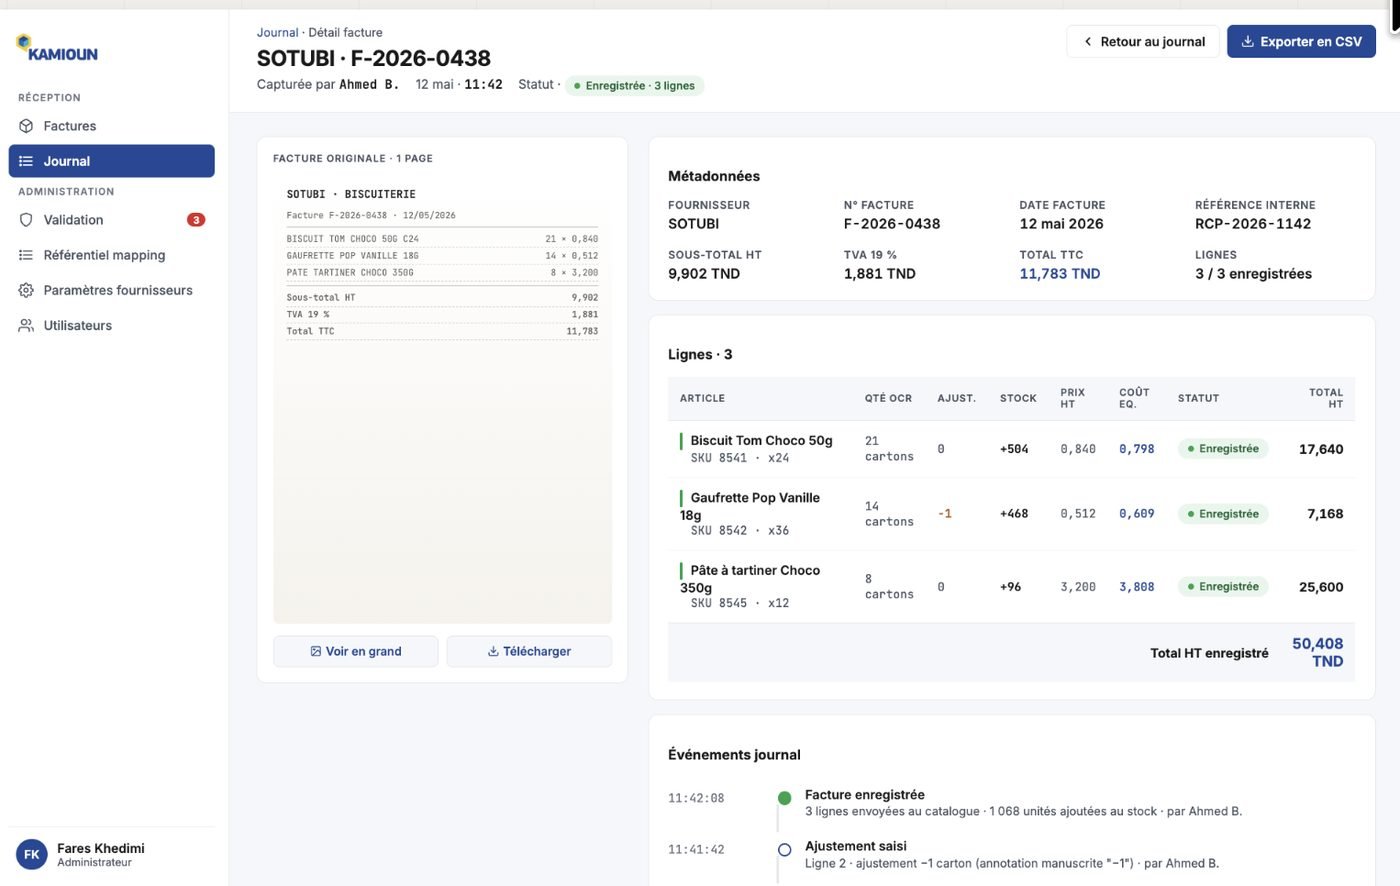Click the +504 stock value
Image resolution: width=1400 pixels, height=886 pixels.
(x=1014, y=449)
